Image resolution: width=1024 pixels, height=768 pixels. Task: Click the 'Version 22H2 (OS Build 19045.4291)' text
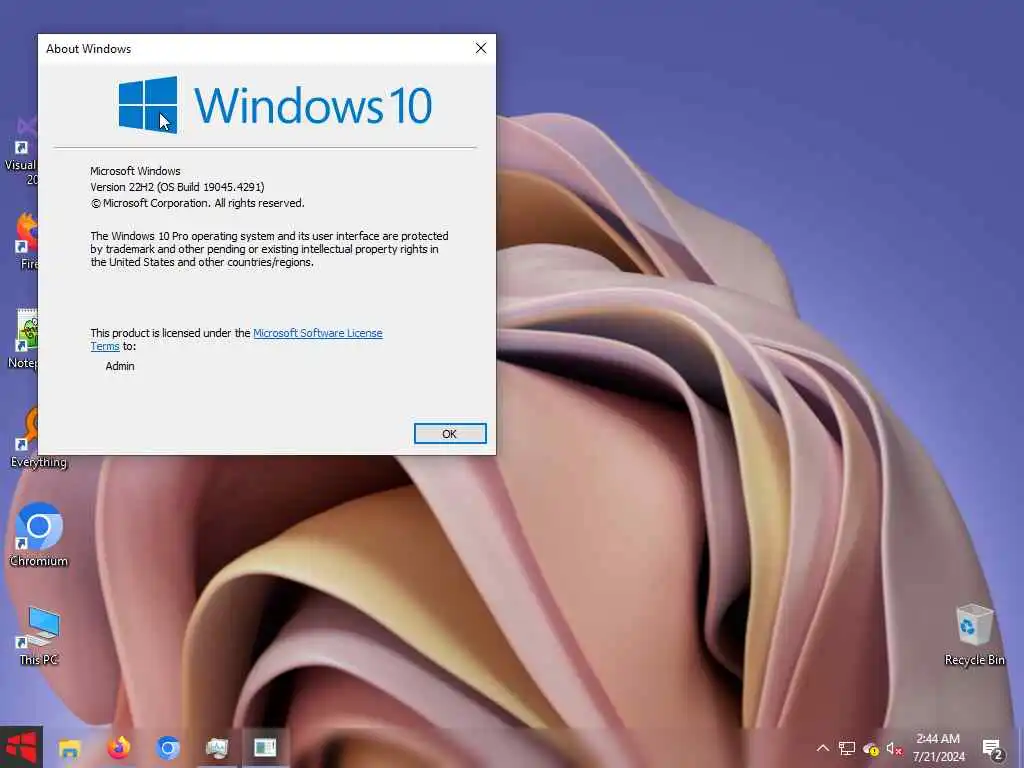[177, 187]
